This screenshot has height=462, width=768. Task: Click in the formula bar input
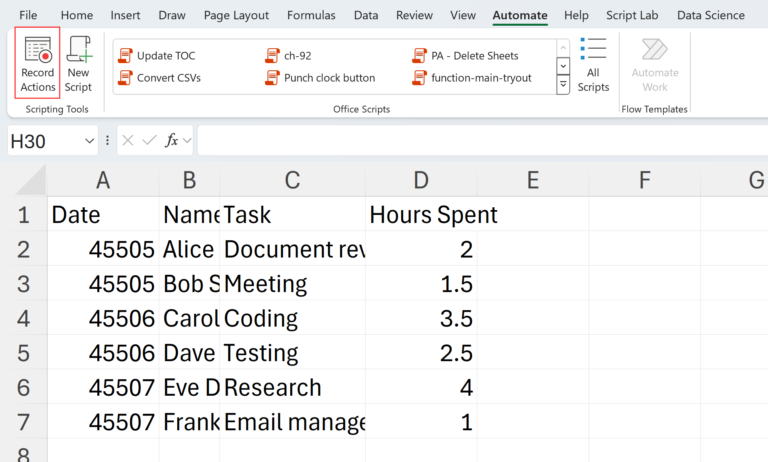click(x=480, y=141)
